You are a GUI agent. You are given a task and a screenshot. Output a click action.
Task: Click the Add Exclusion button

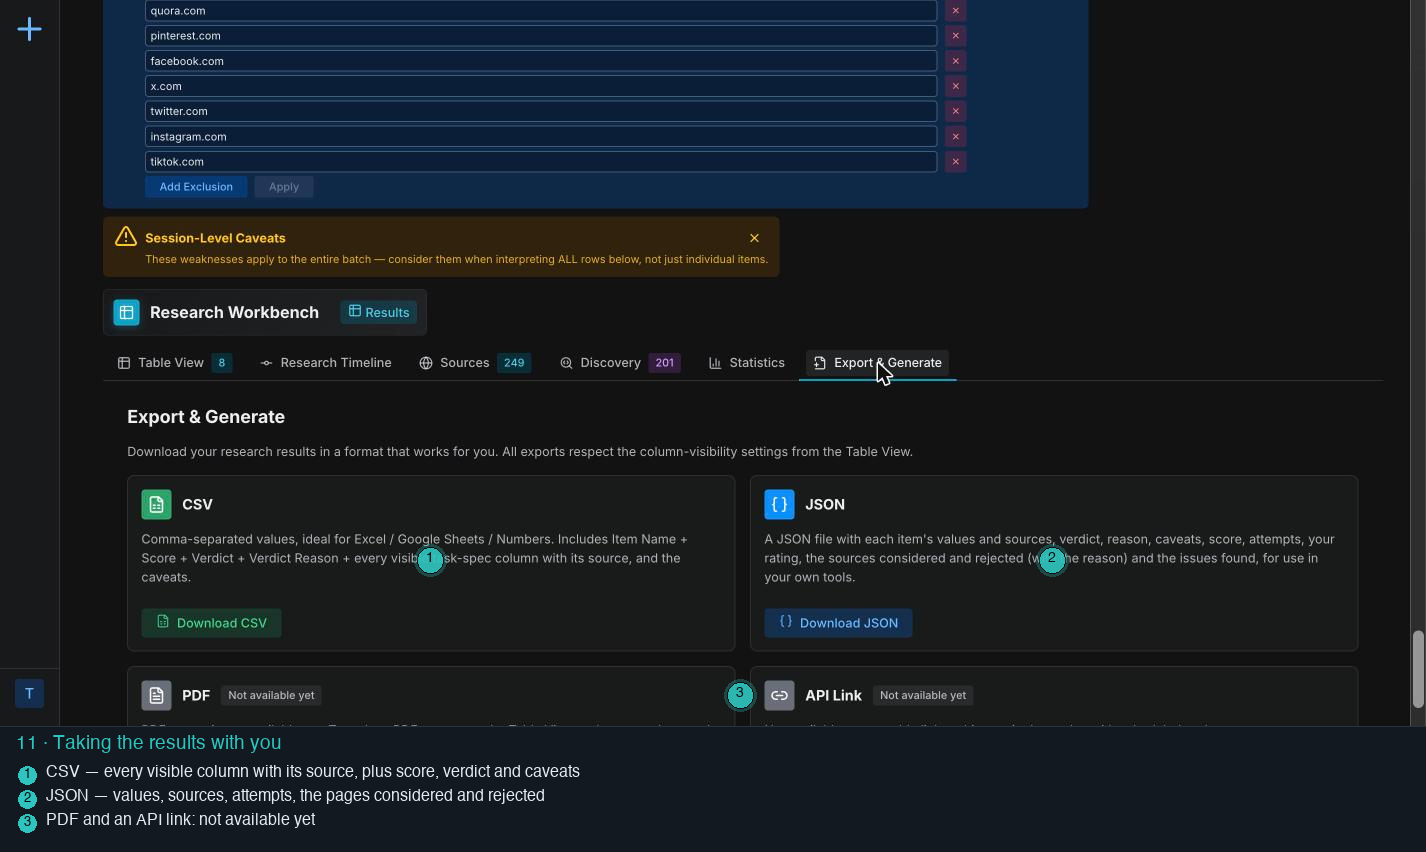point(196,186)
